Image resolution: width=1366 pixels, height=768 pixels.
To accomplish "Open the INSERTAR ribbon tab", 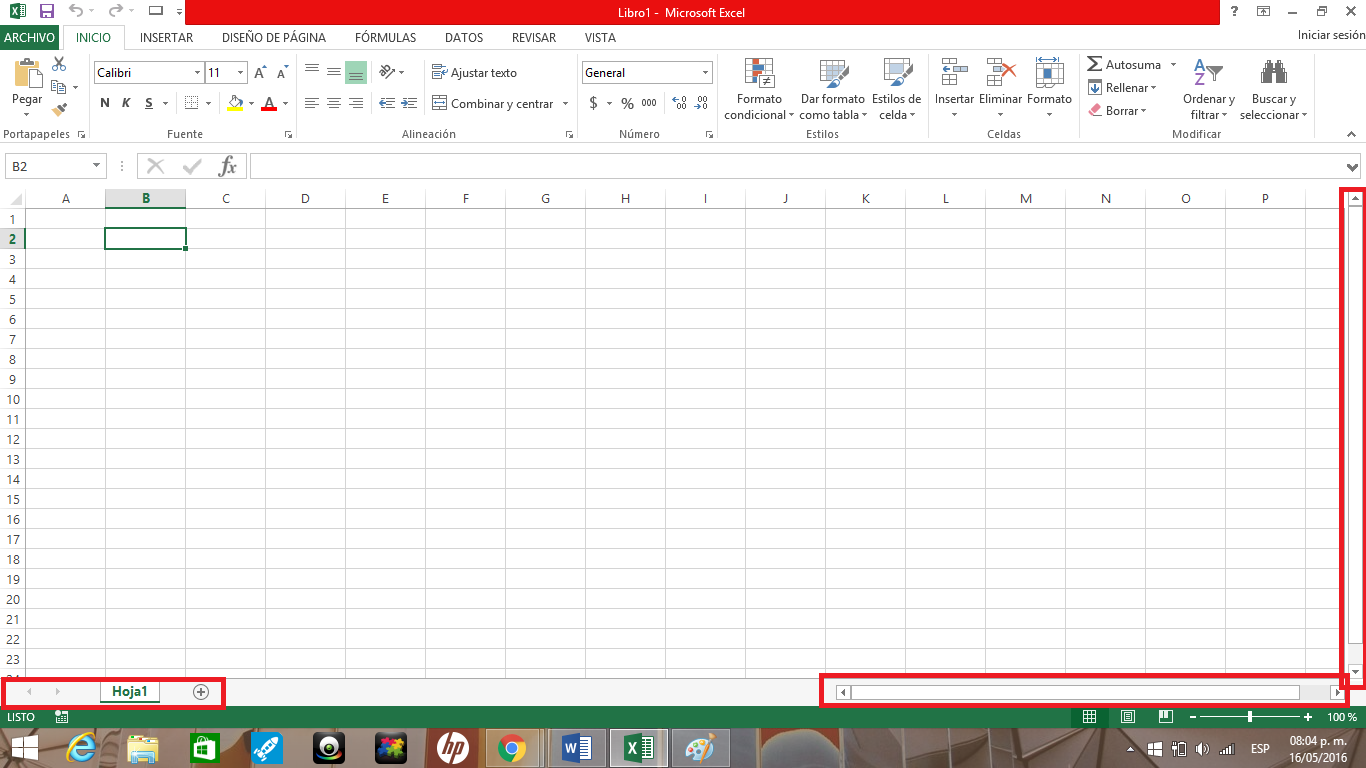I will pyautogui.click(x=166, y=37).
